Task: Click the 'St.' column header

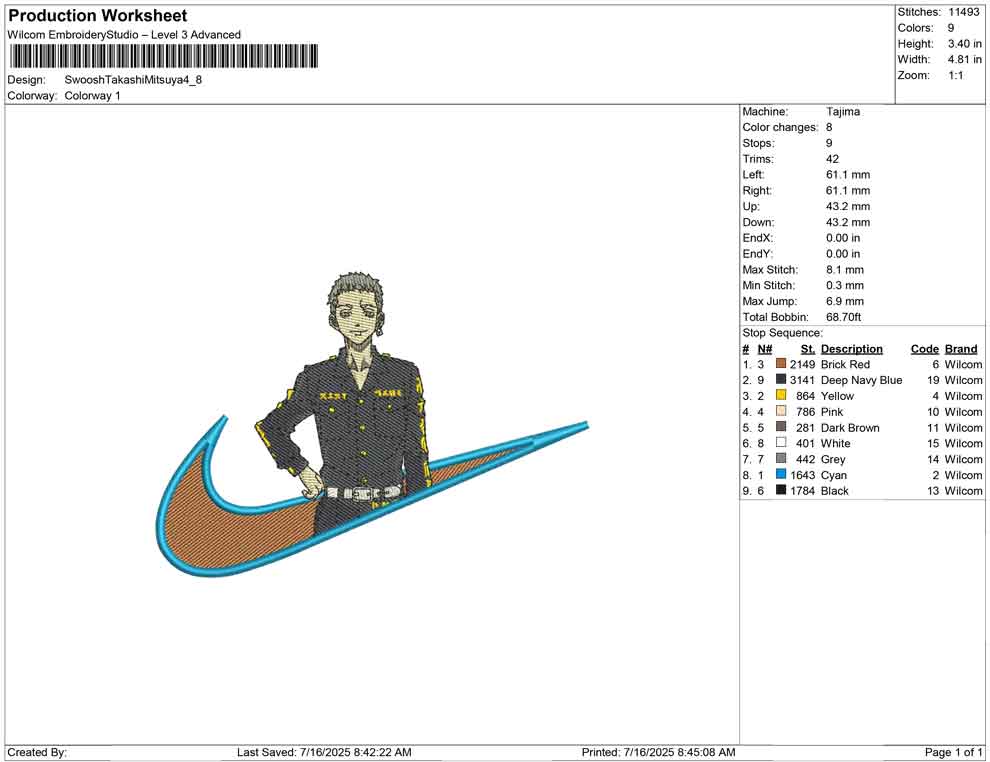Action: click(808, 349)
